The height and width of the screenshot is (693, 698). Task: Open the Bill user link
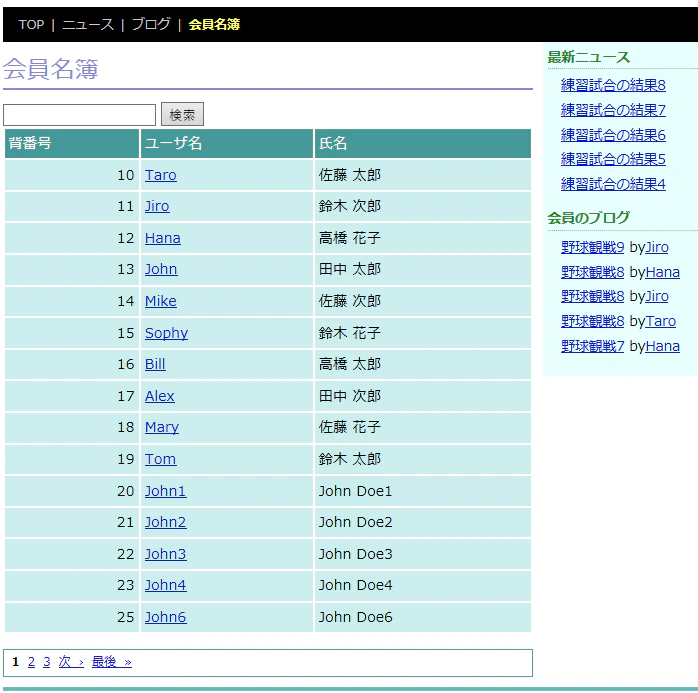point(155,365)
